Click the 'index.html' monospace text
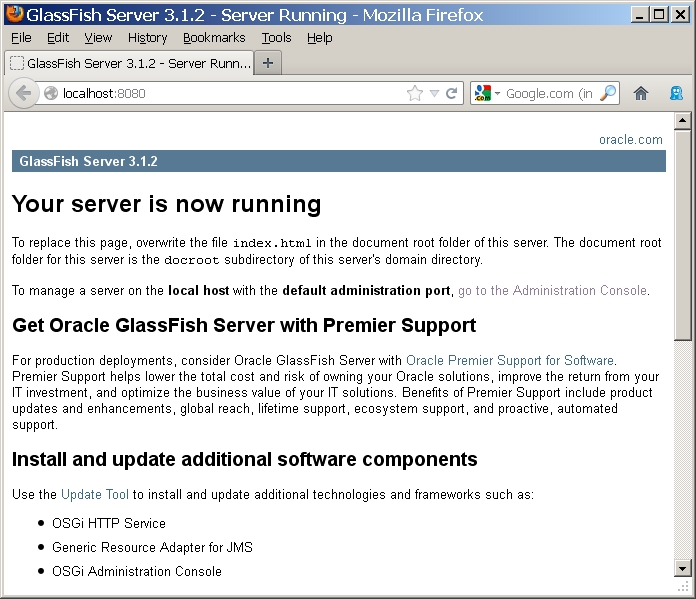Viewport: 696px width, 599px height. click(x=272, y=243)
